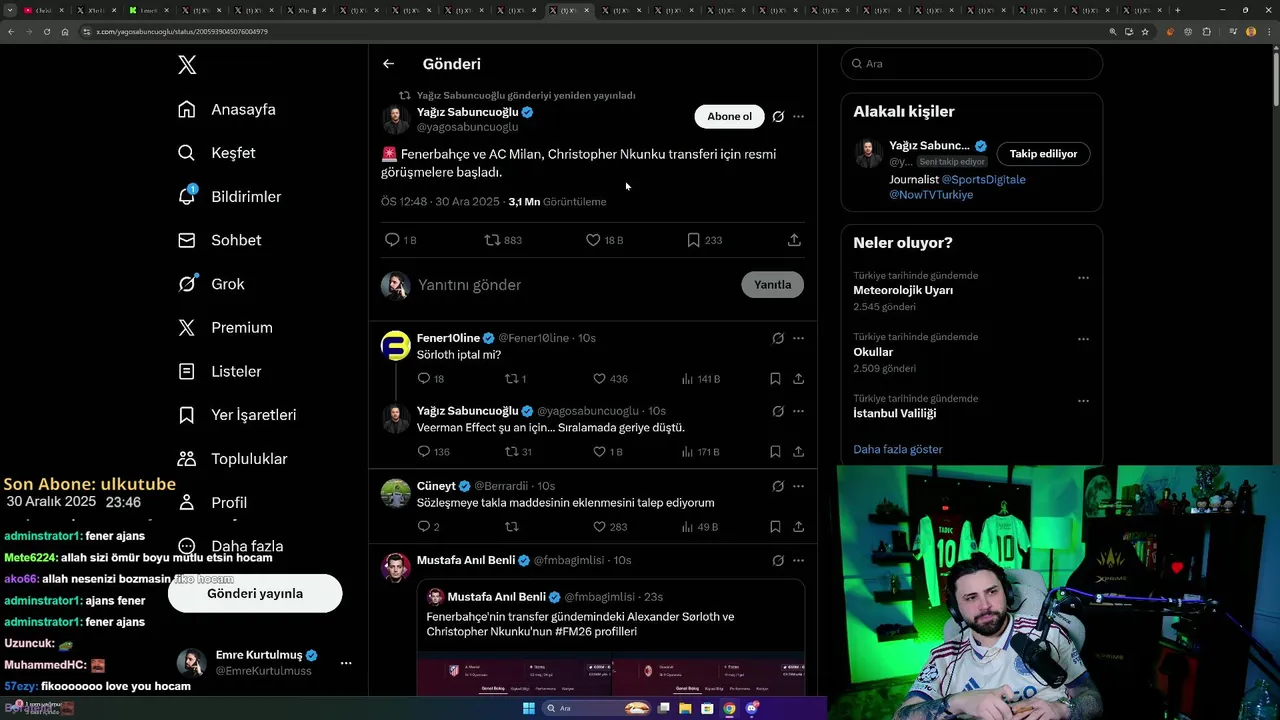Repost Fener10line's post with 1 repost
1280x720 pixels.
(511, 379)
